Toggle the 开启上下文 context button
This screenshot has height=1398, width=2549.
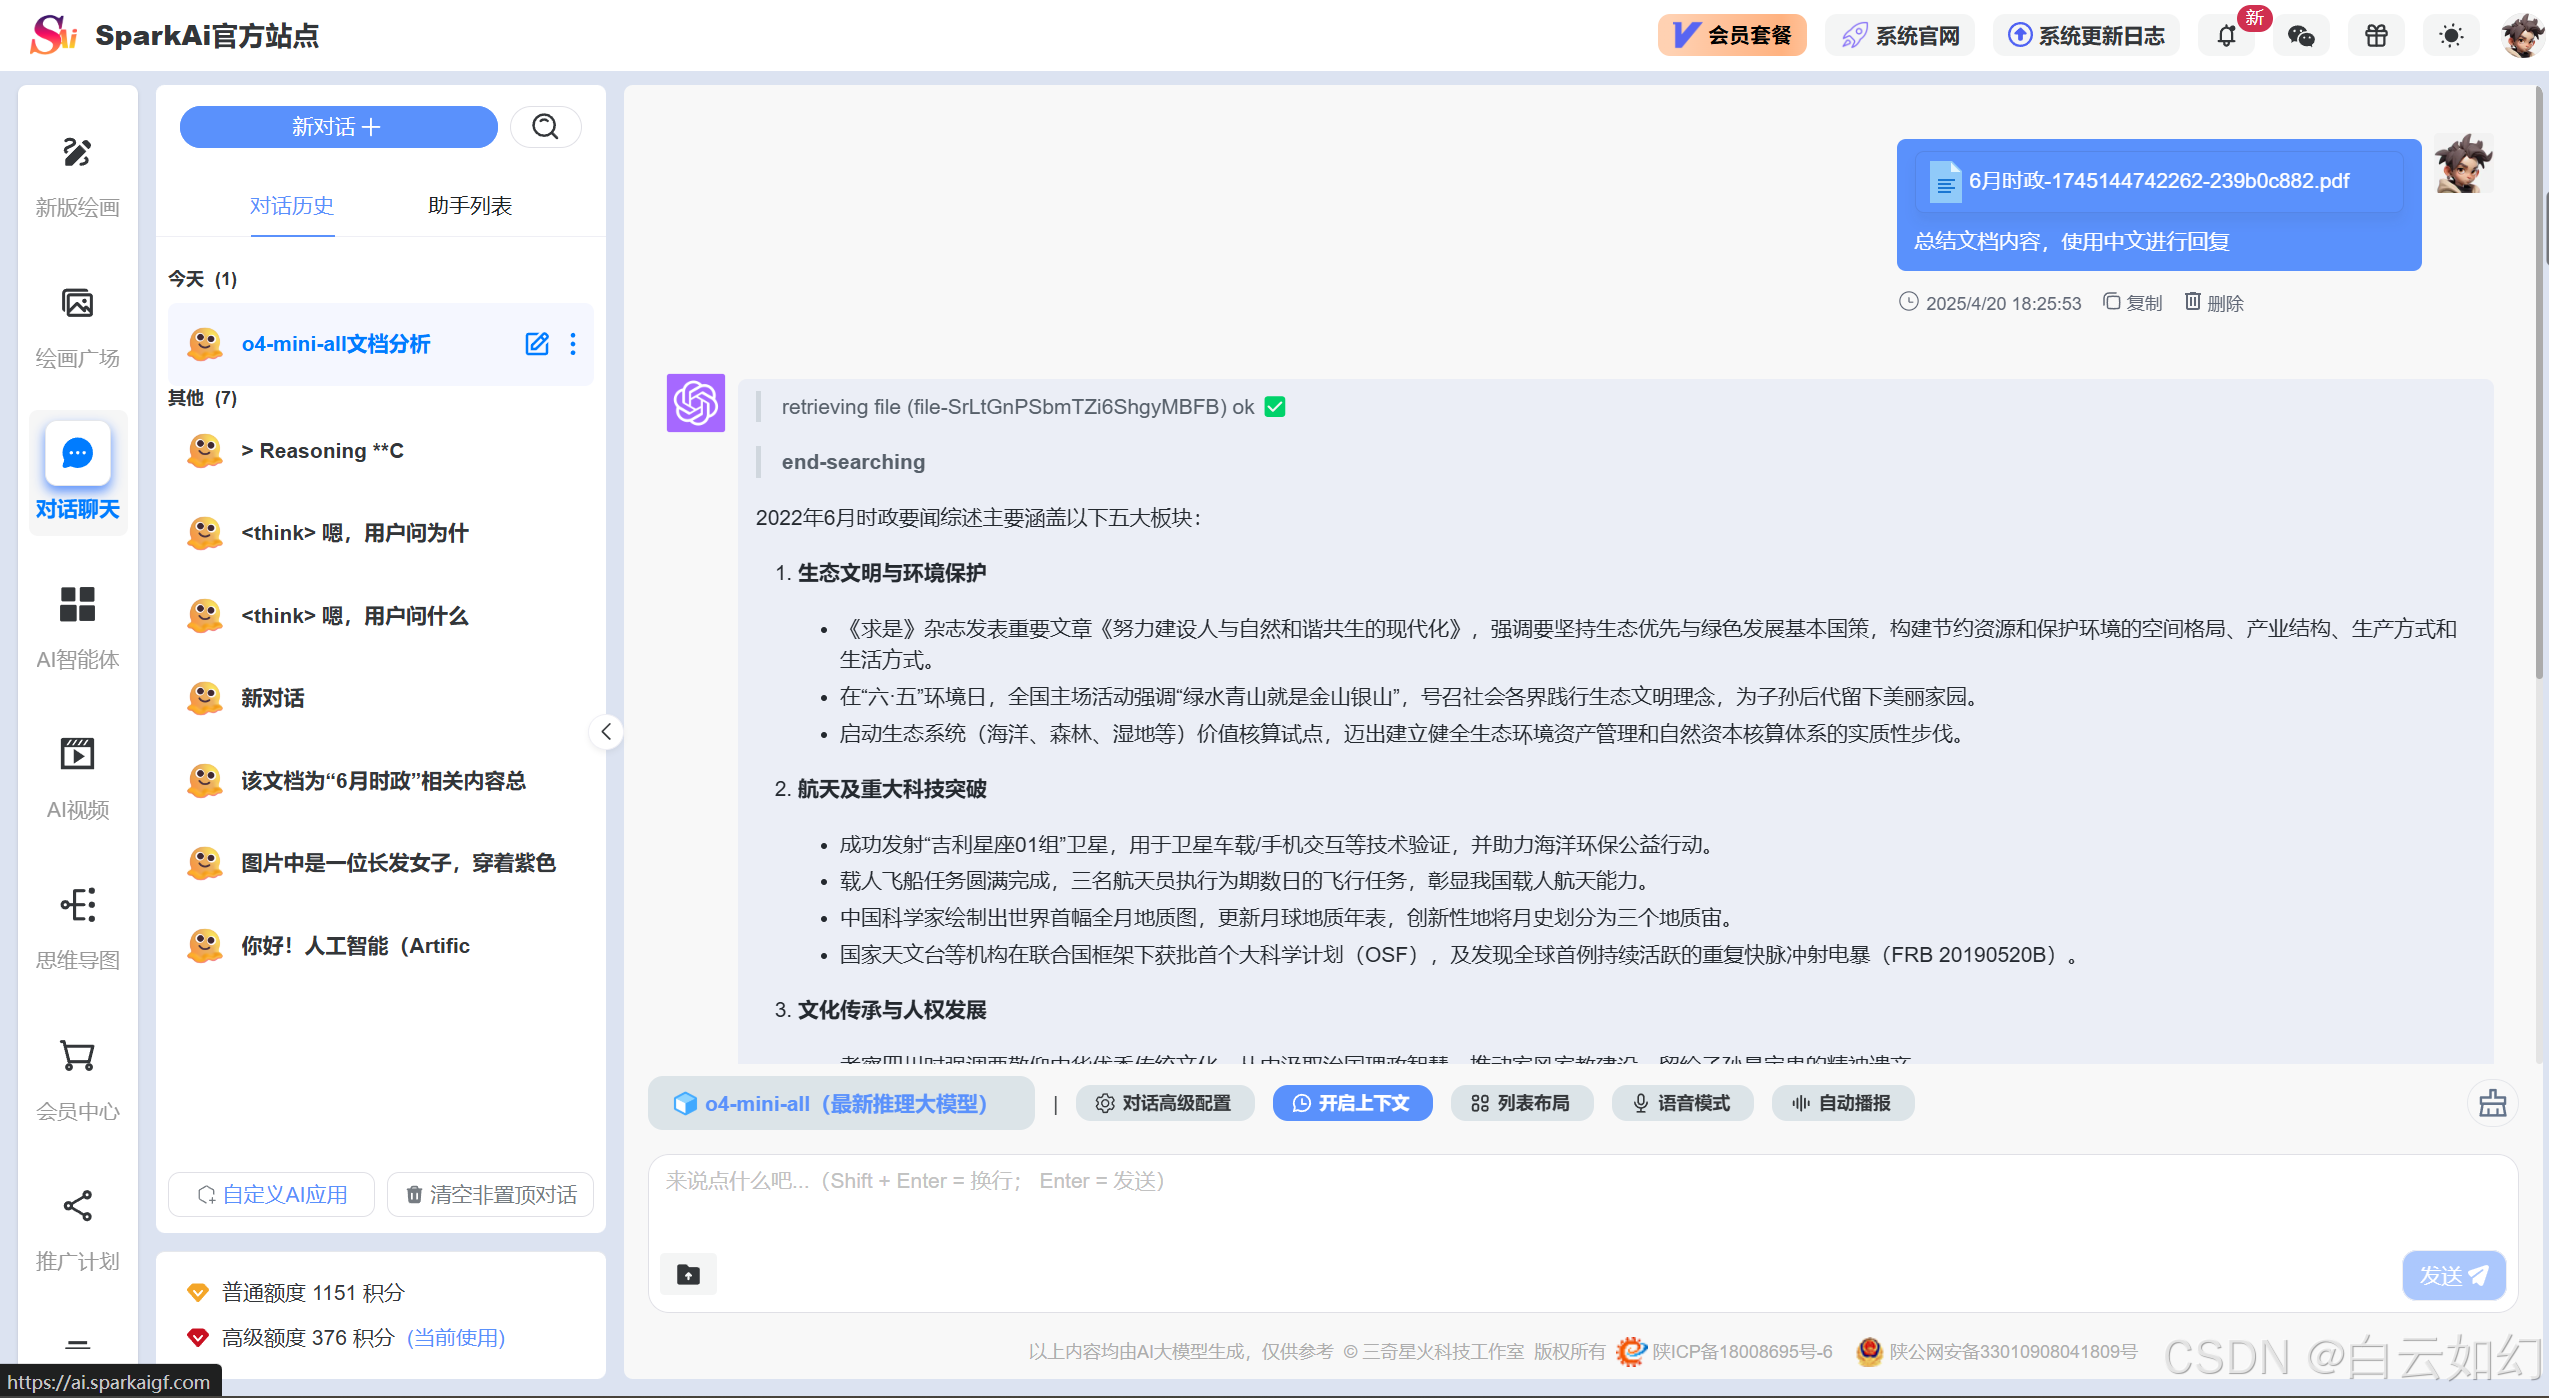[1351, 1103]
